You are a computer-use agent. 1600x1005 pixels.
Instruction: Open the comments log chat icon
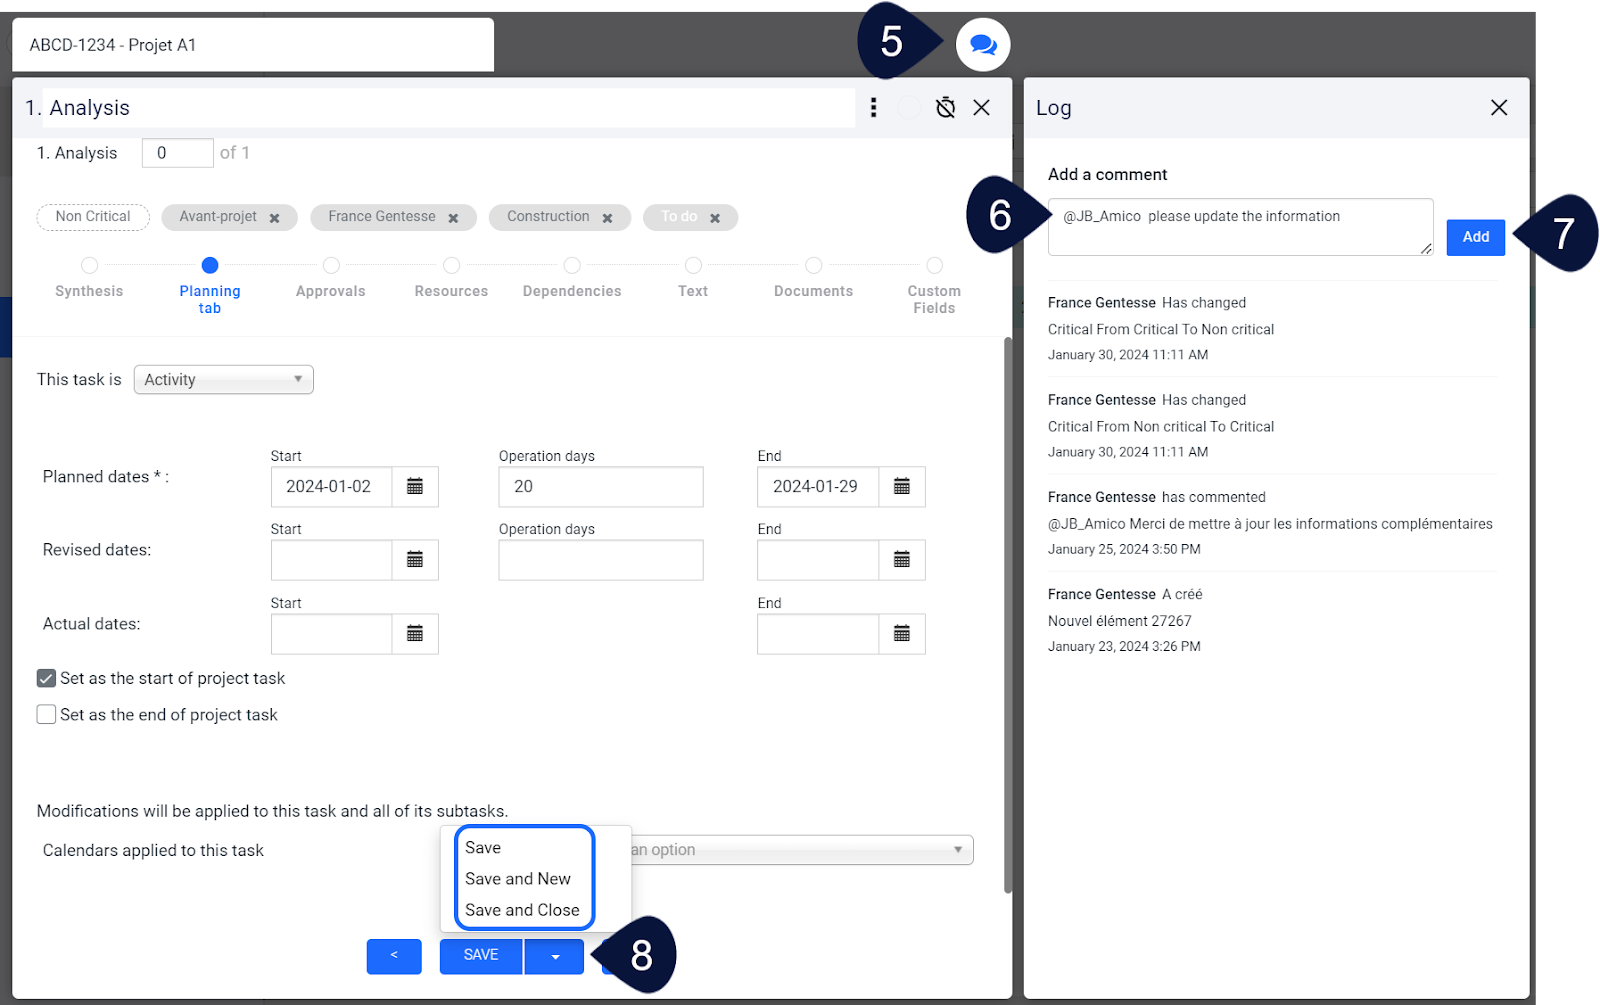click(x=983, y=45)
